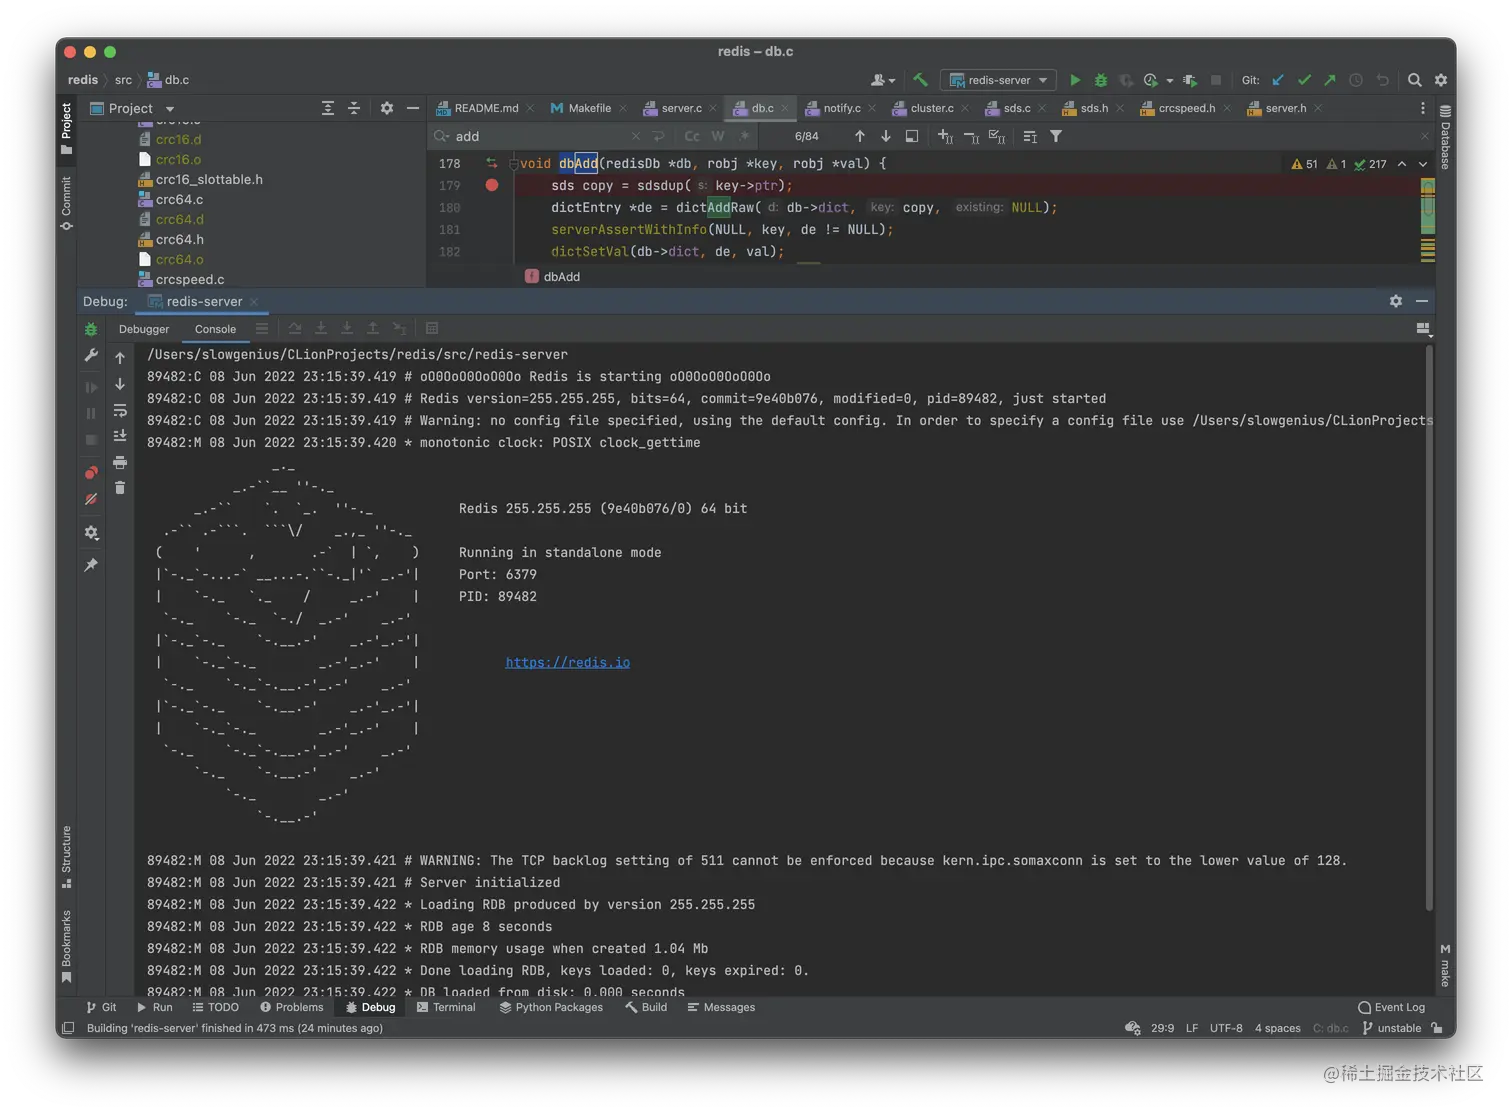Open 4 spaces indent selector
Image resolution: width=1512 pixels, height=1112 pixels.
click(x=1278, y=1028)
